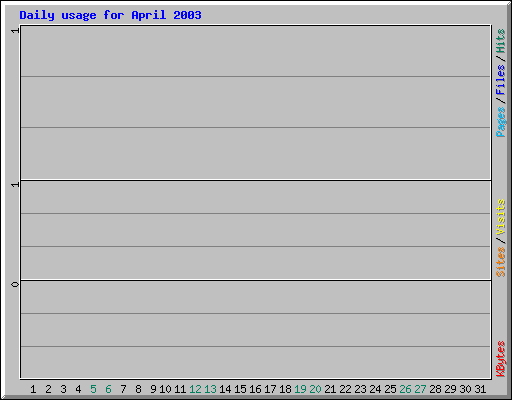Click day 21 on the x-axis
The height and width of the screenshot is (400, 512).
(x=330, y=389)
